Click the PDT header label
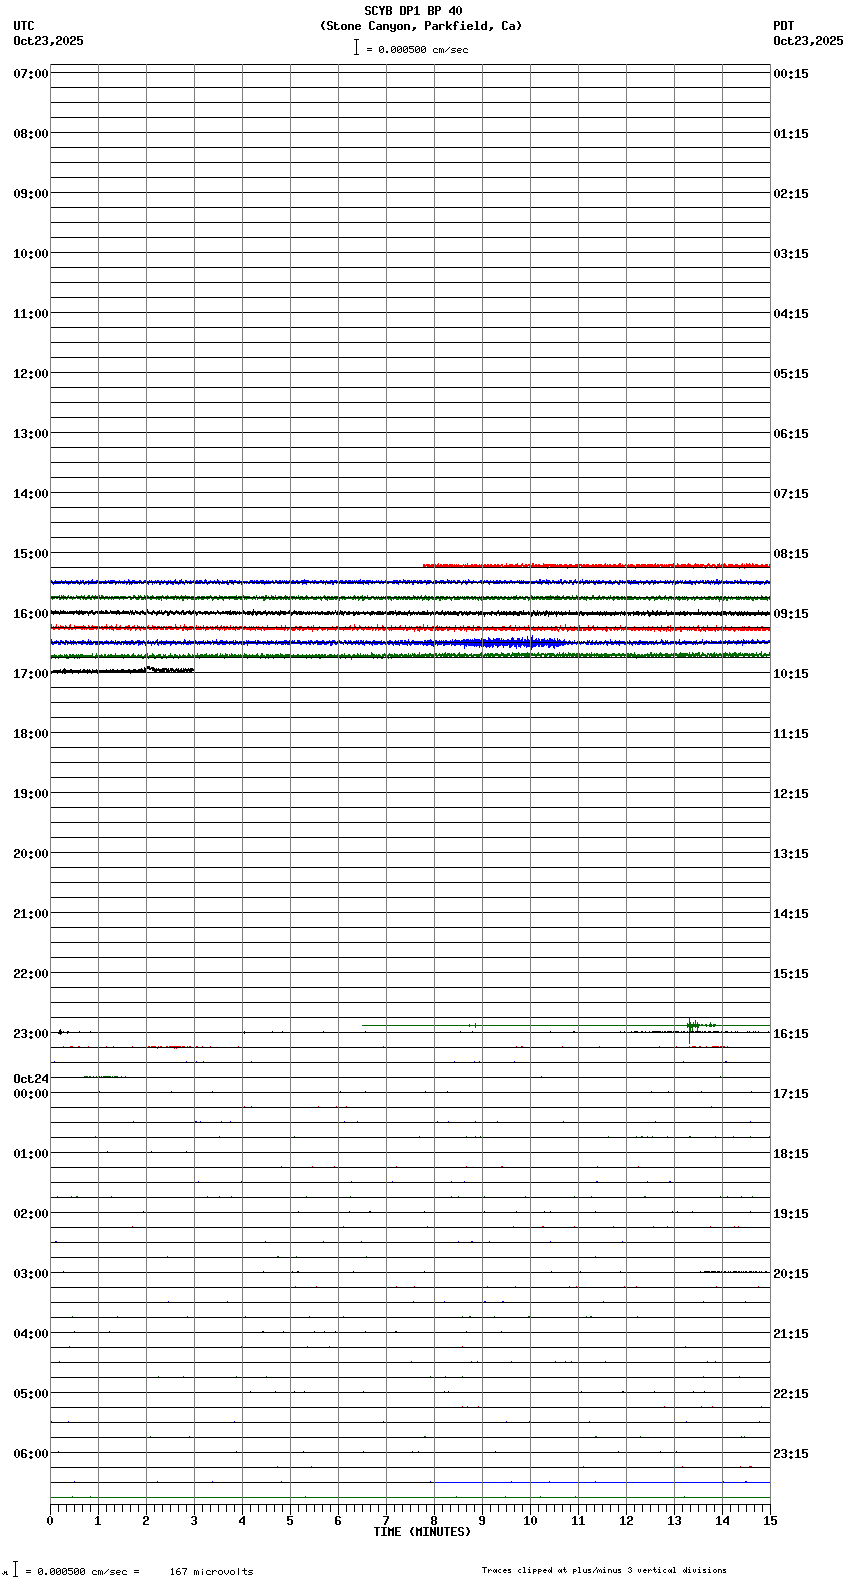Screen dimensions: 850x1584 783,26
